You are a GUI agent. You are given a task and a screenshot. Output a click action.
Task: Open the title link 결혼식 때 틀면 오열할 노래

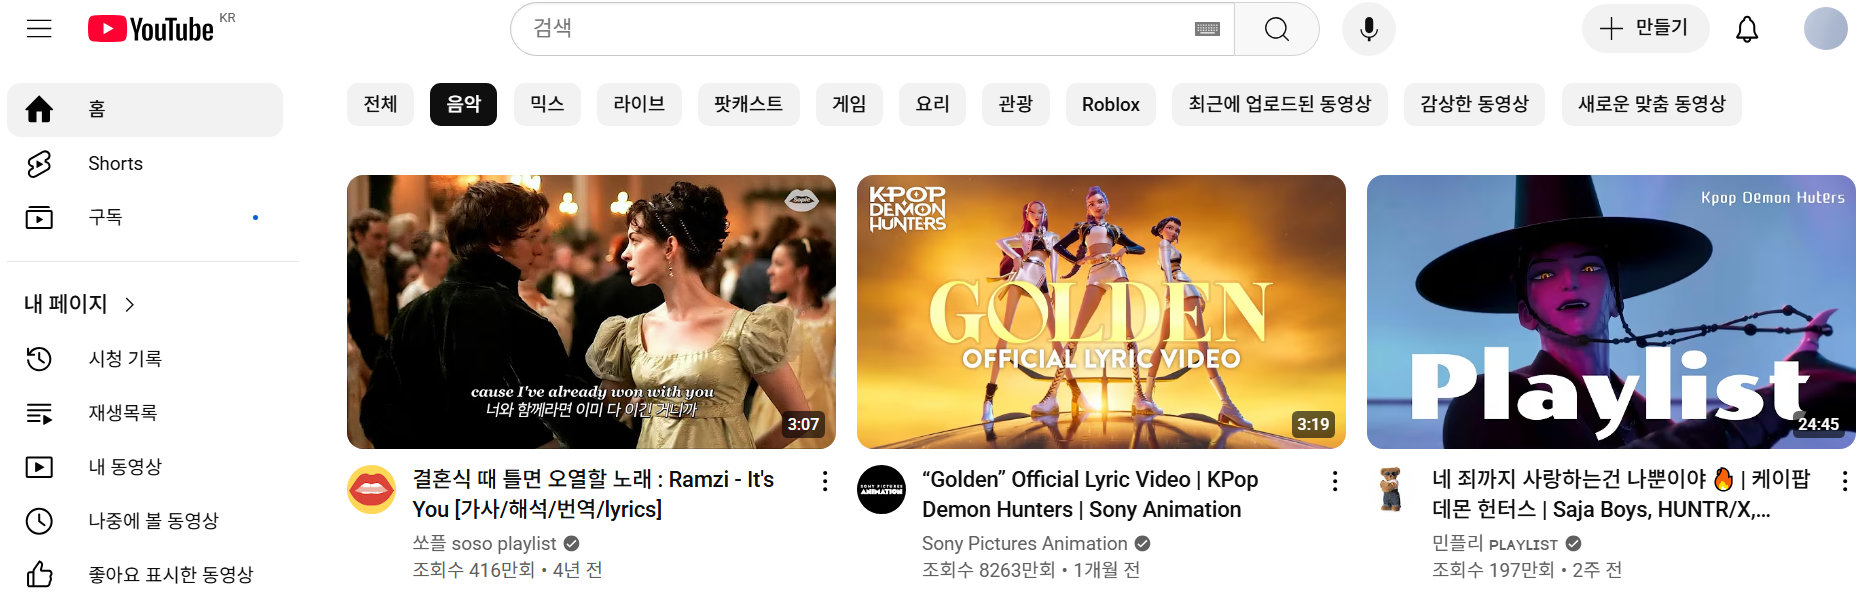point(593,494)
